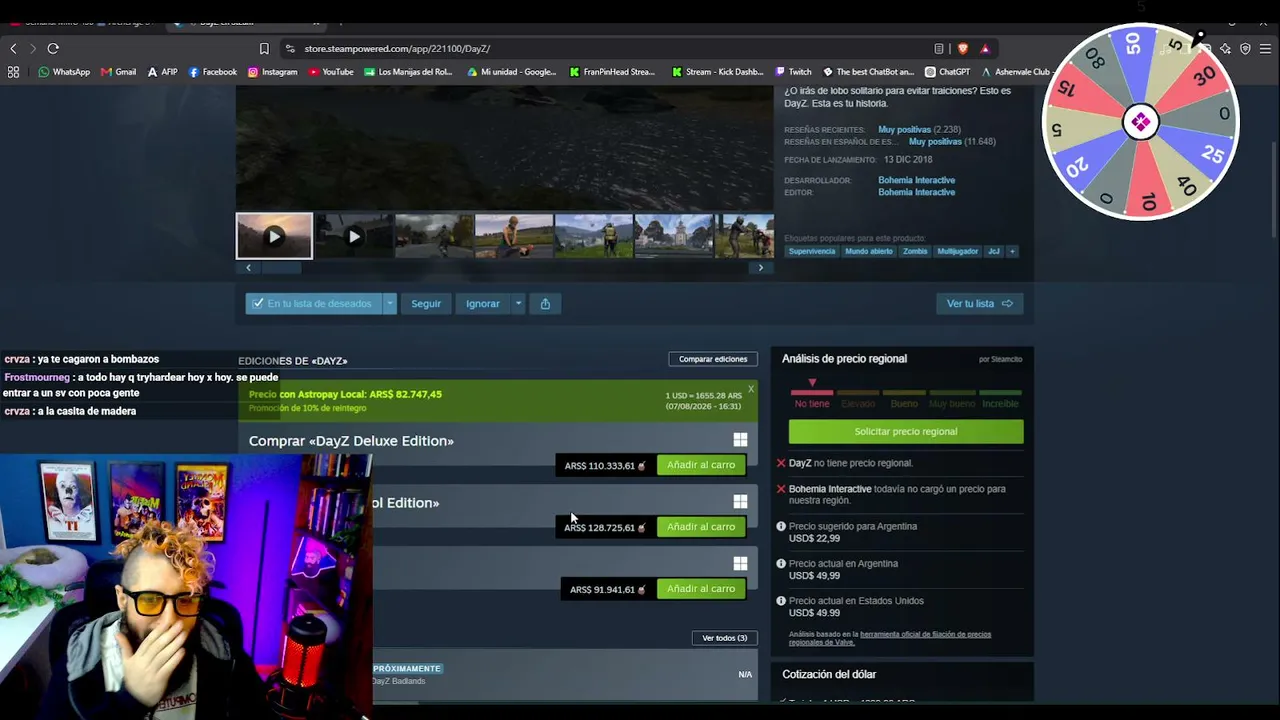Click Comparar ediciones

click(x=713, y=359)
